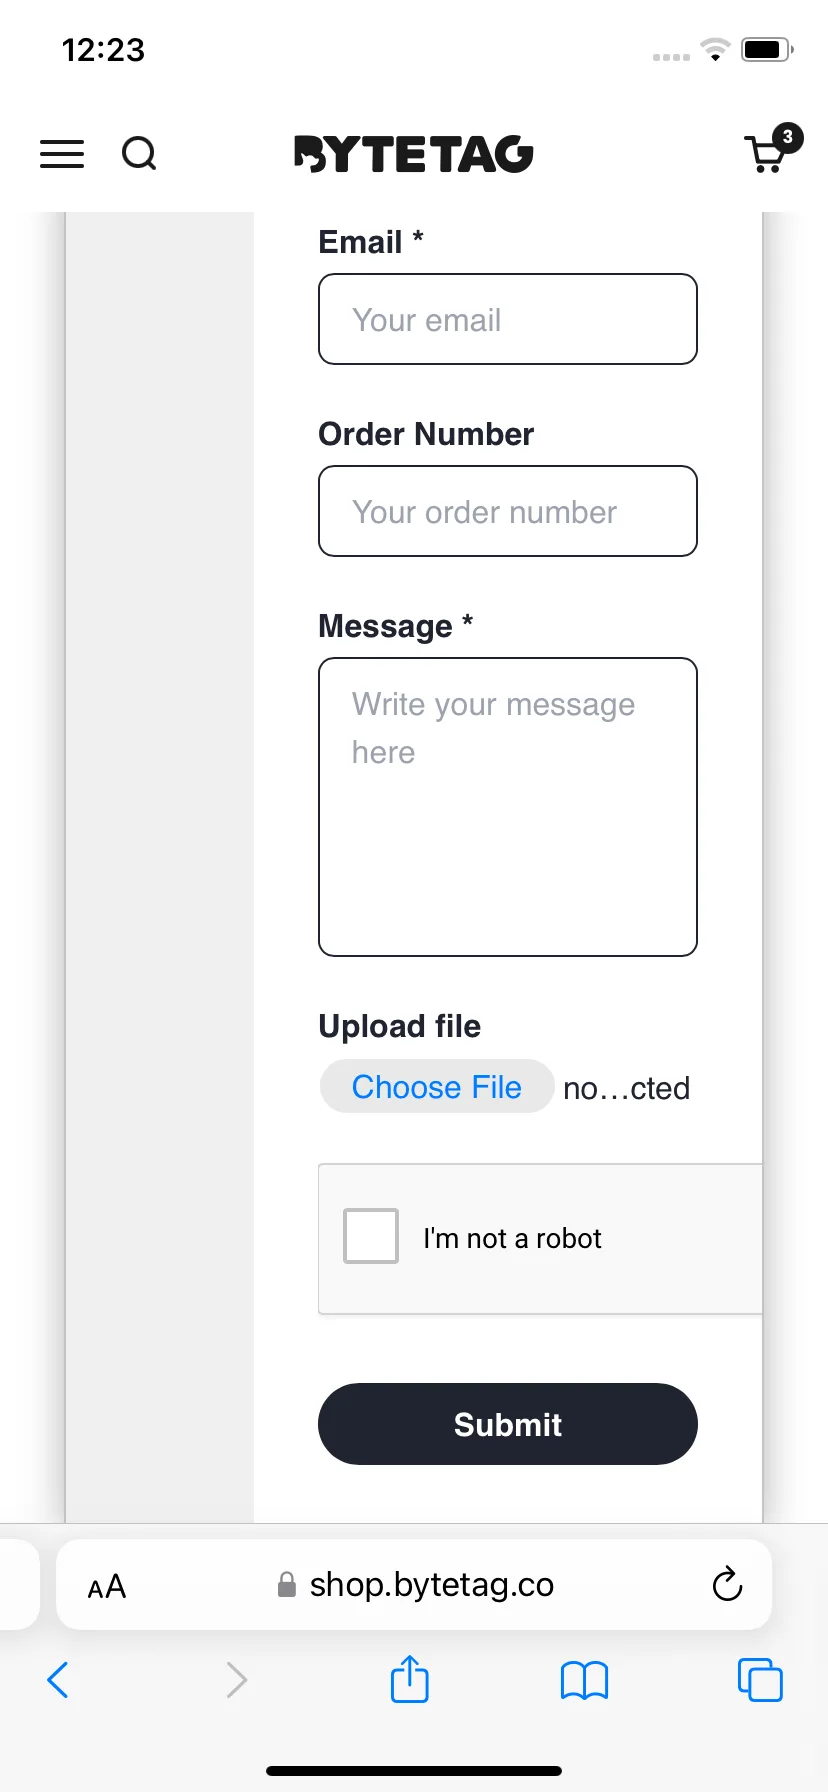Open Safari bookmarks

585,1680
